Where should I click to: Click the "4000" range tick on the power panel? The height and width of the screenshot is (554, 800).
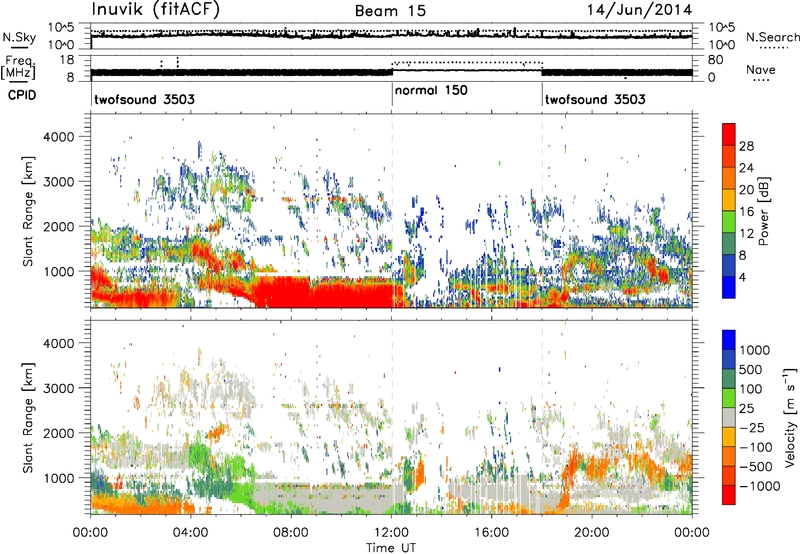tap(58, 137)
